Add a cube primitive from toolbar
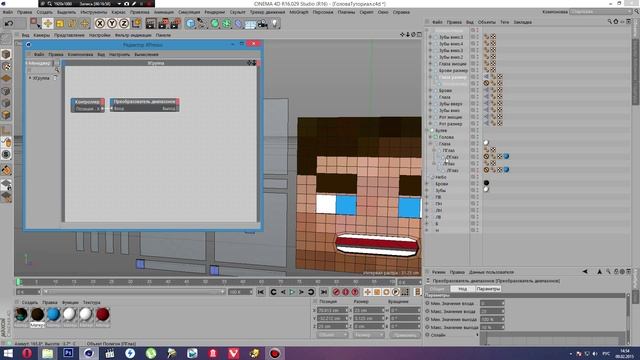This screenshot has height=360, width=640. click(190, 24)
